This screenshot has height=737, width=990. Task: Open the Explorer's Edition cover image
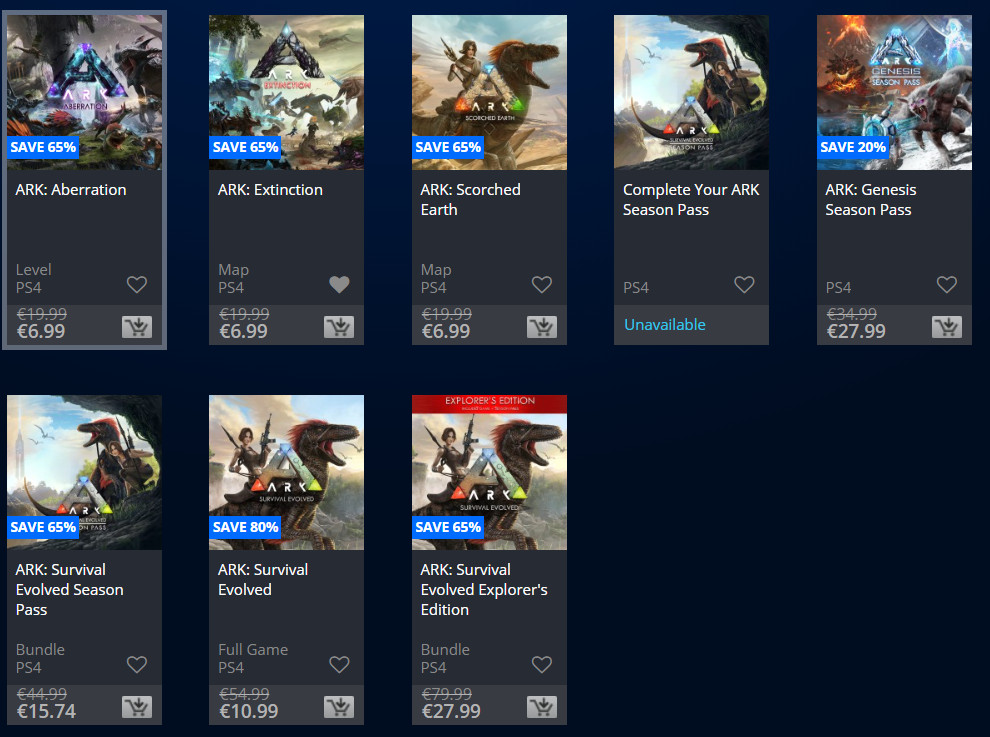point(489,472)
